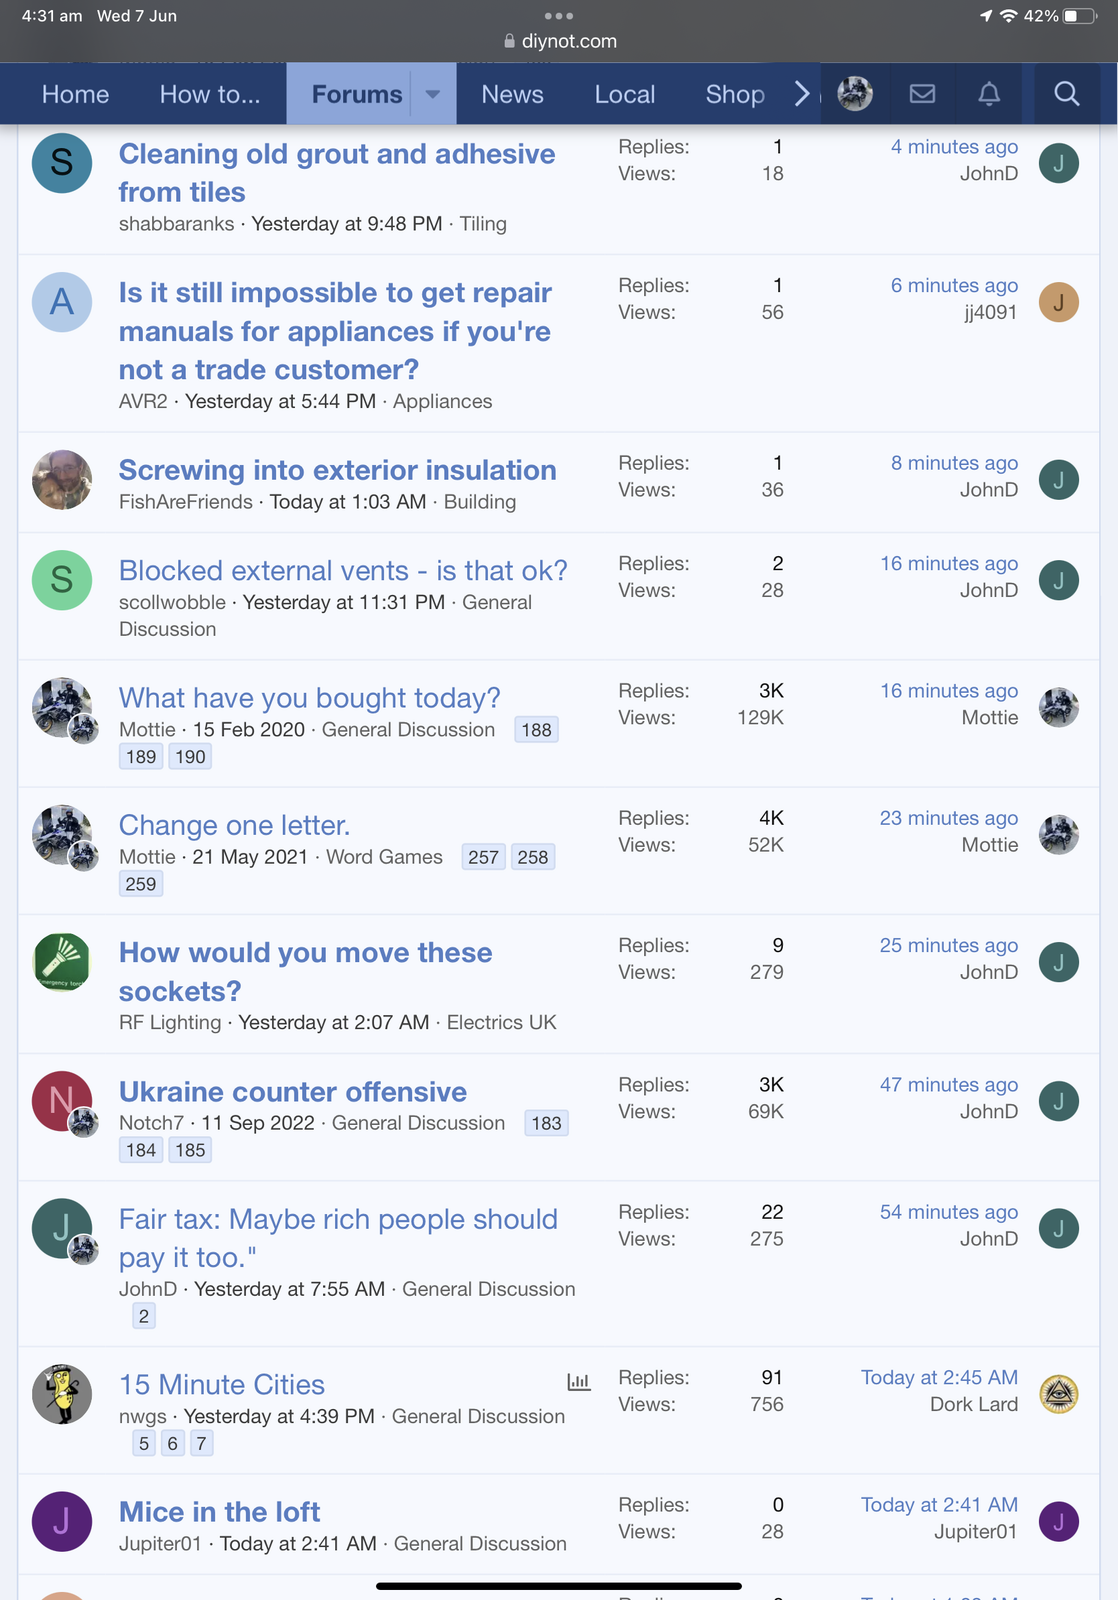Open the search magnifier icon
This screenshot has width=1118, height=1600.
coord(1066,94)
